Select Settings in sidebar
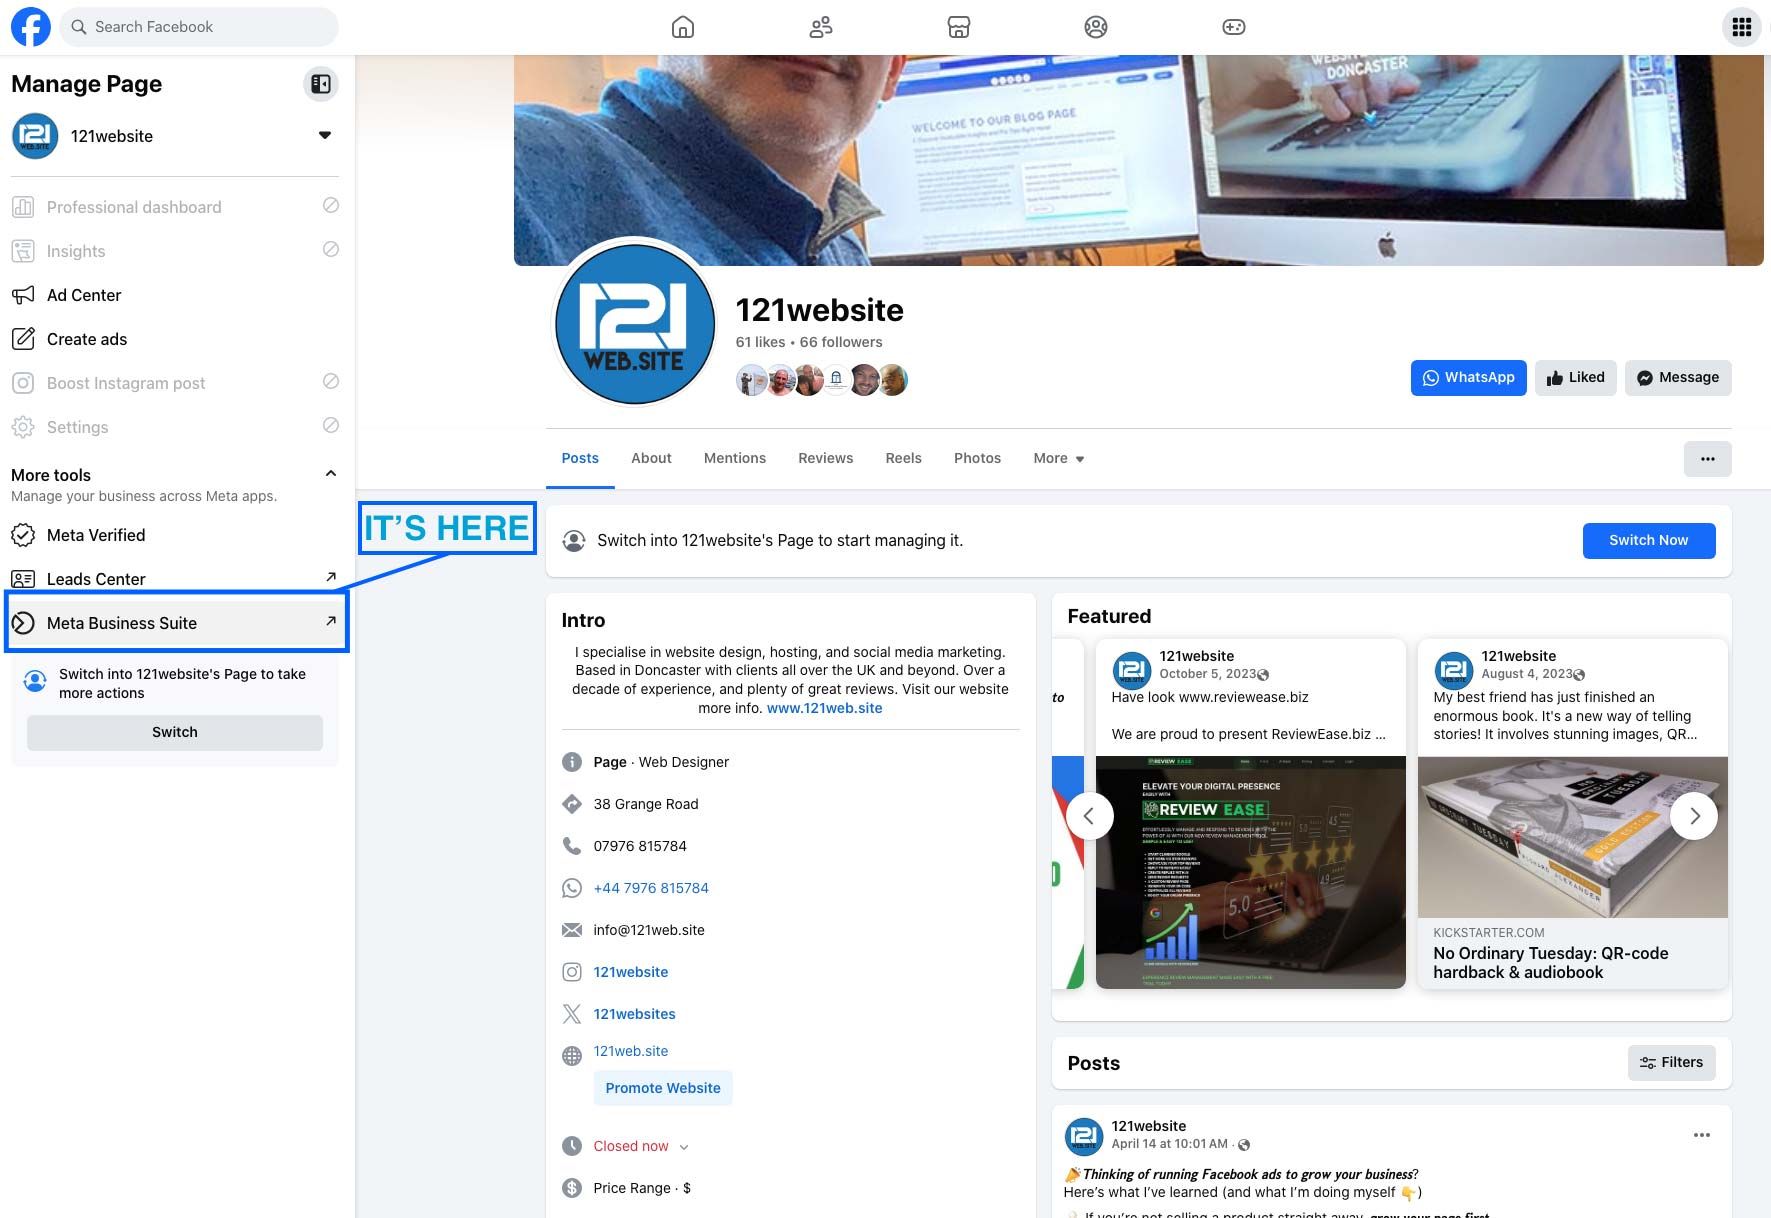The height and width of the screenshot is (1218, 1771). [x=175, y=427]
